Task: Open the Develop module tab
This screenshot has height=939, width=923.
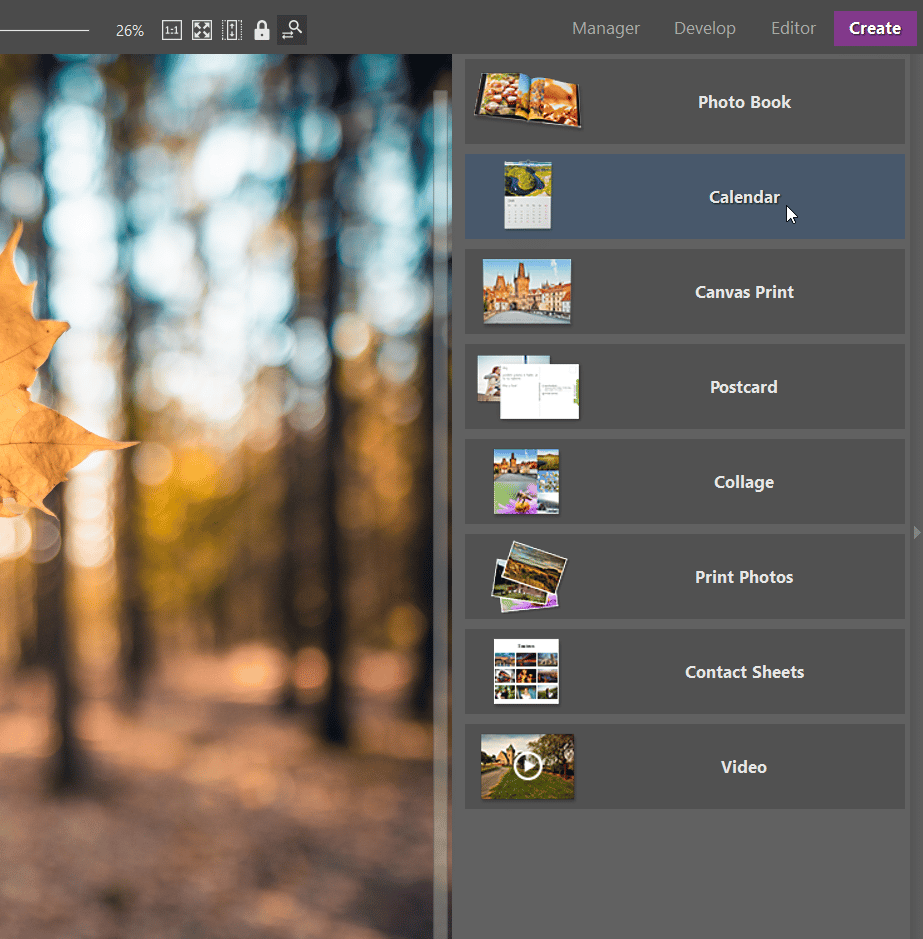Action: 704,28
